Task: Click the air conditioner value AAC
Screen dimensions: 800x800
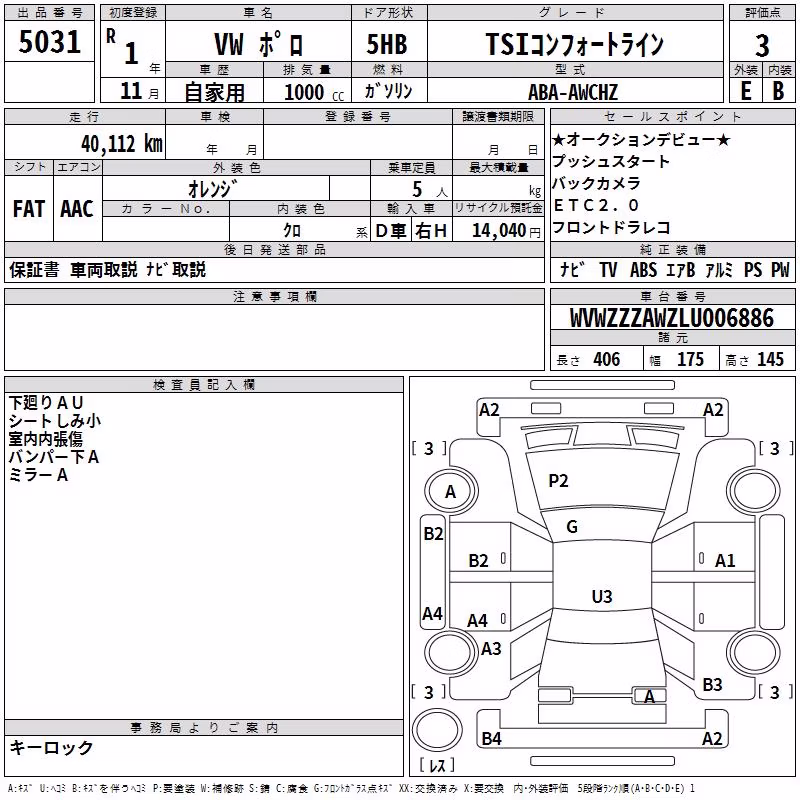Action: [77, 209]
